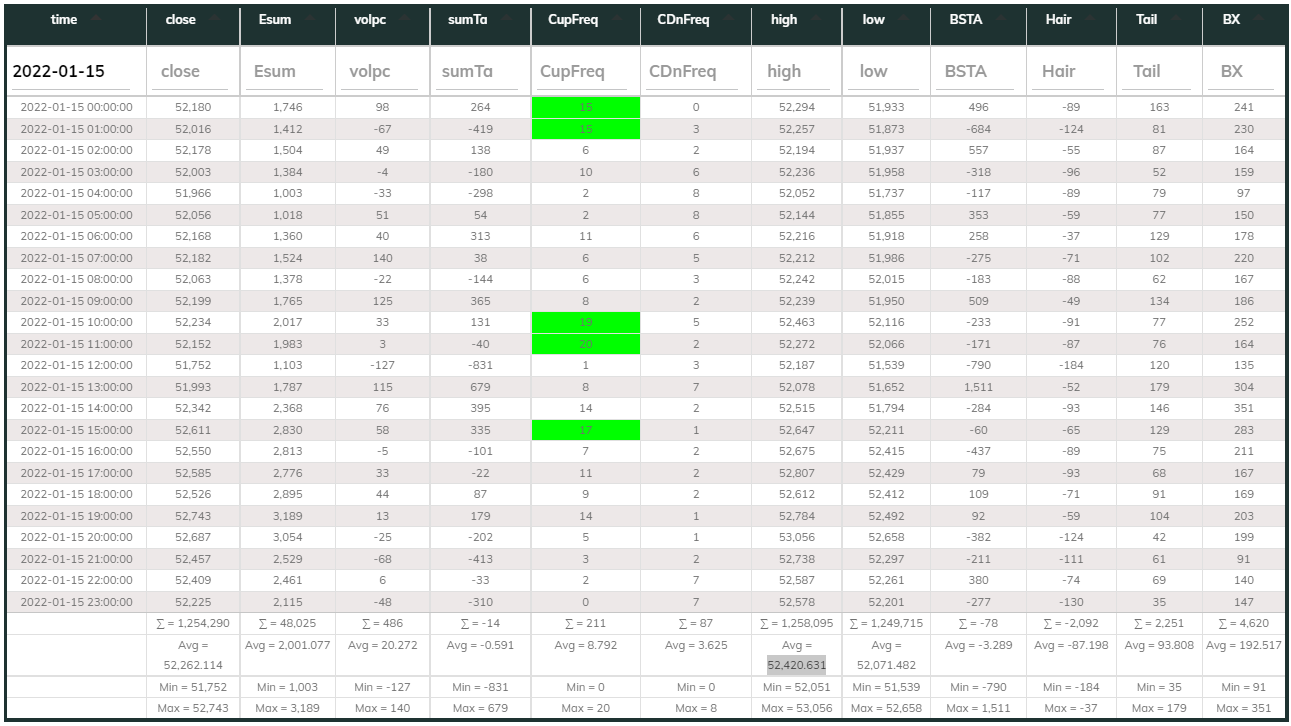The width and height of the screenshot is (1291, 726).
Task: Click footer sum ∑ = 1,254,290
Action: [193, 623]
